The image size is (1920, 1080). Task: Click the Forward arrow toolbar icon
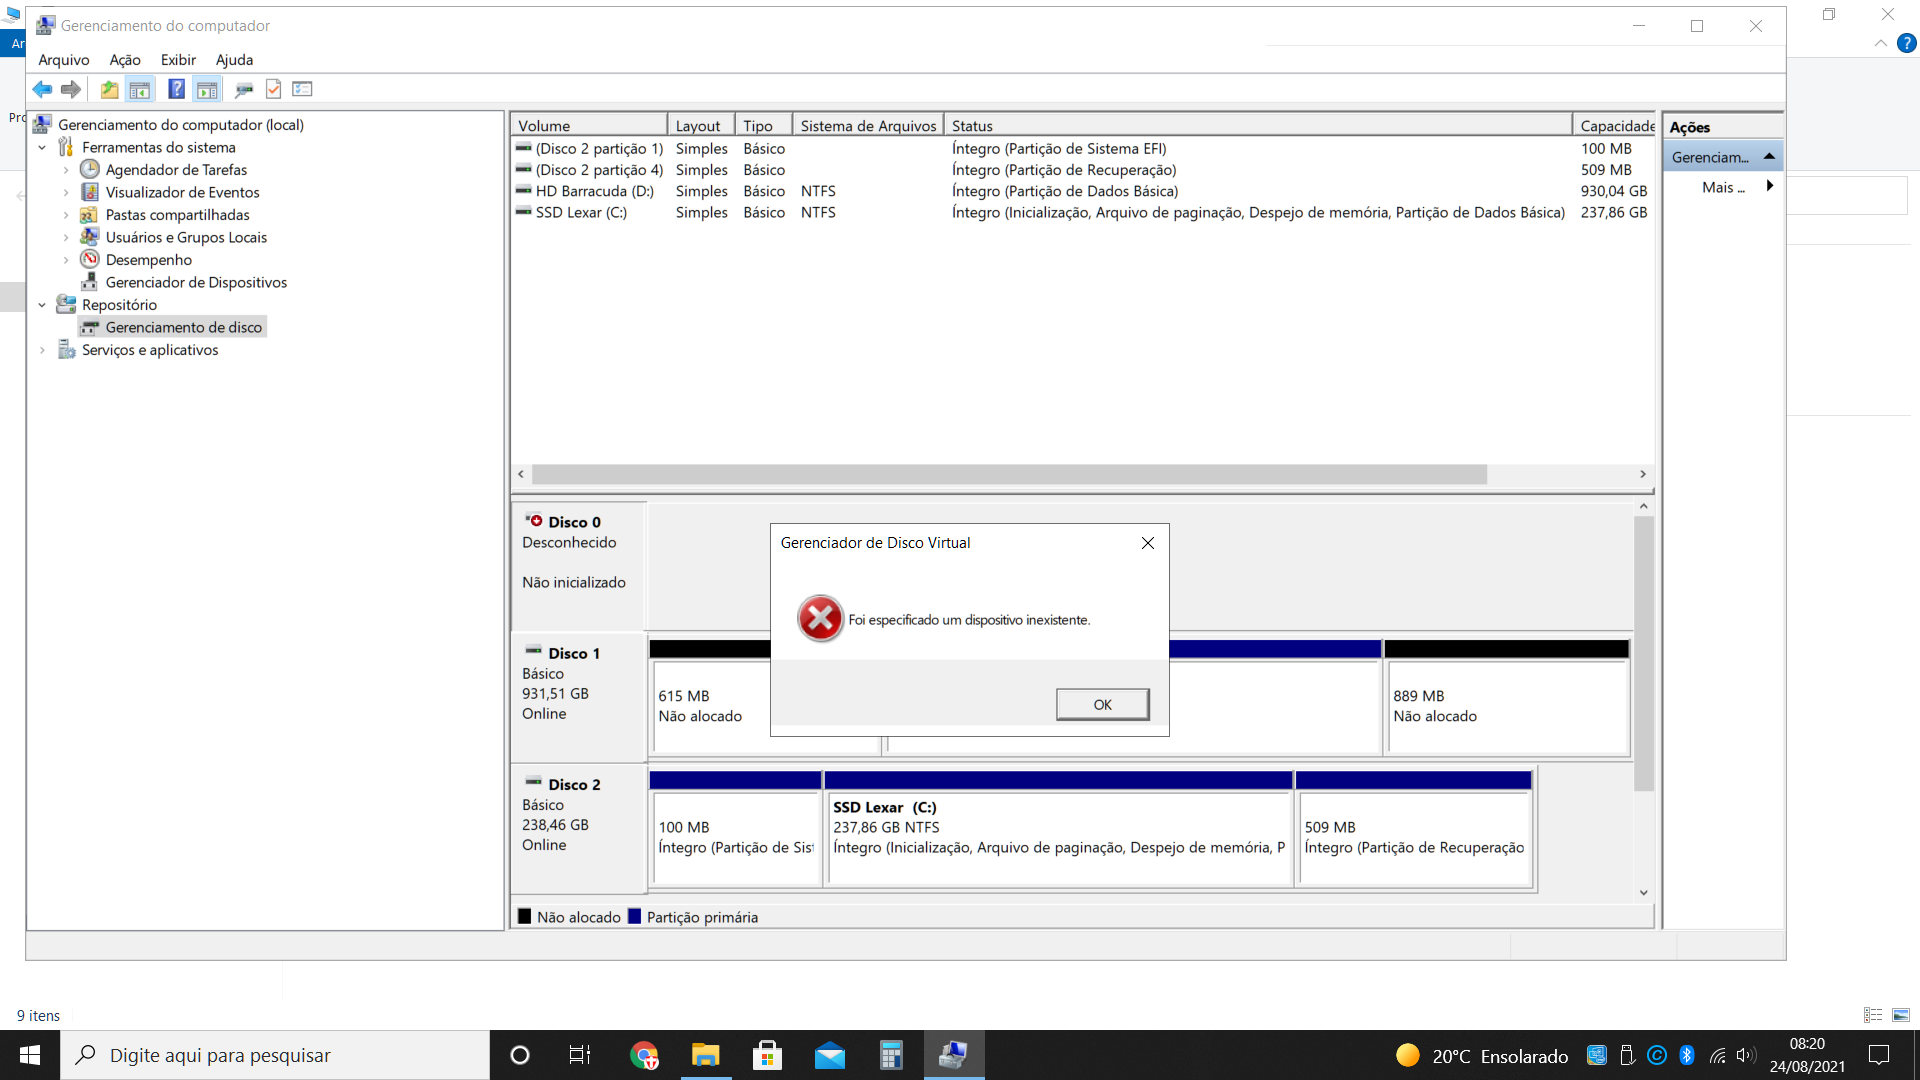pos(71,90)
